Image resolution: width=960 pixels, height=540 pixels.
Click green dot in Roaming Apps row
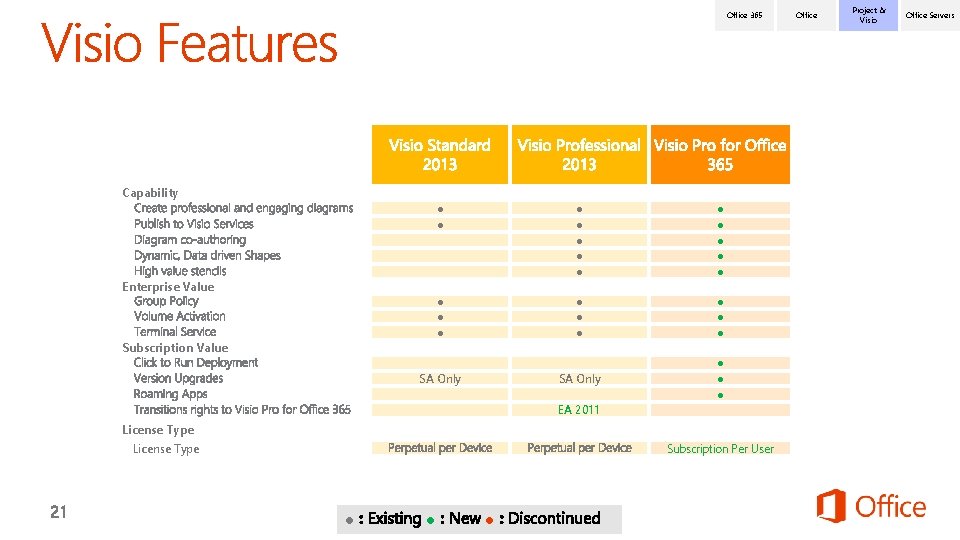coord(720,396)
